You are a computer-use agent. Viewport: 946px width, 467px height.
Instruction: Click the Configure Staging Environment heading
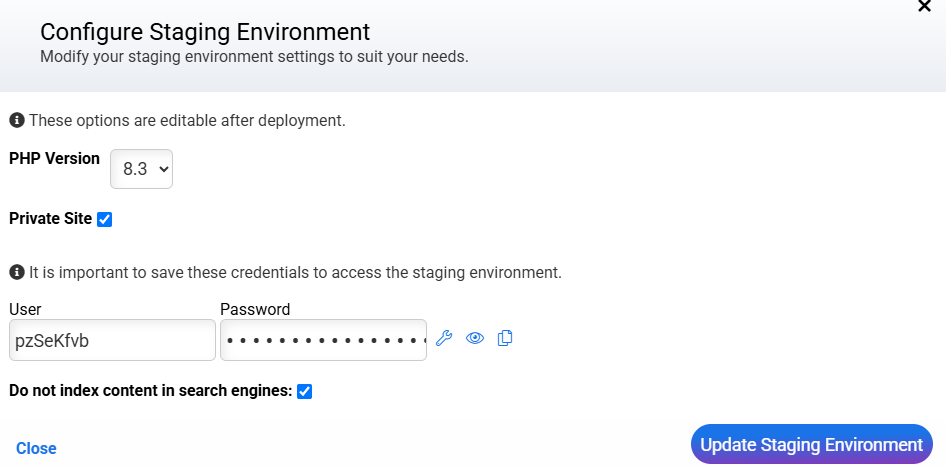[x=205, y=32]
